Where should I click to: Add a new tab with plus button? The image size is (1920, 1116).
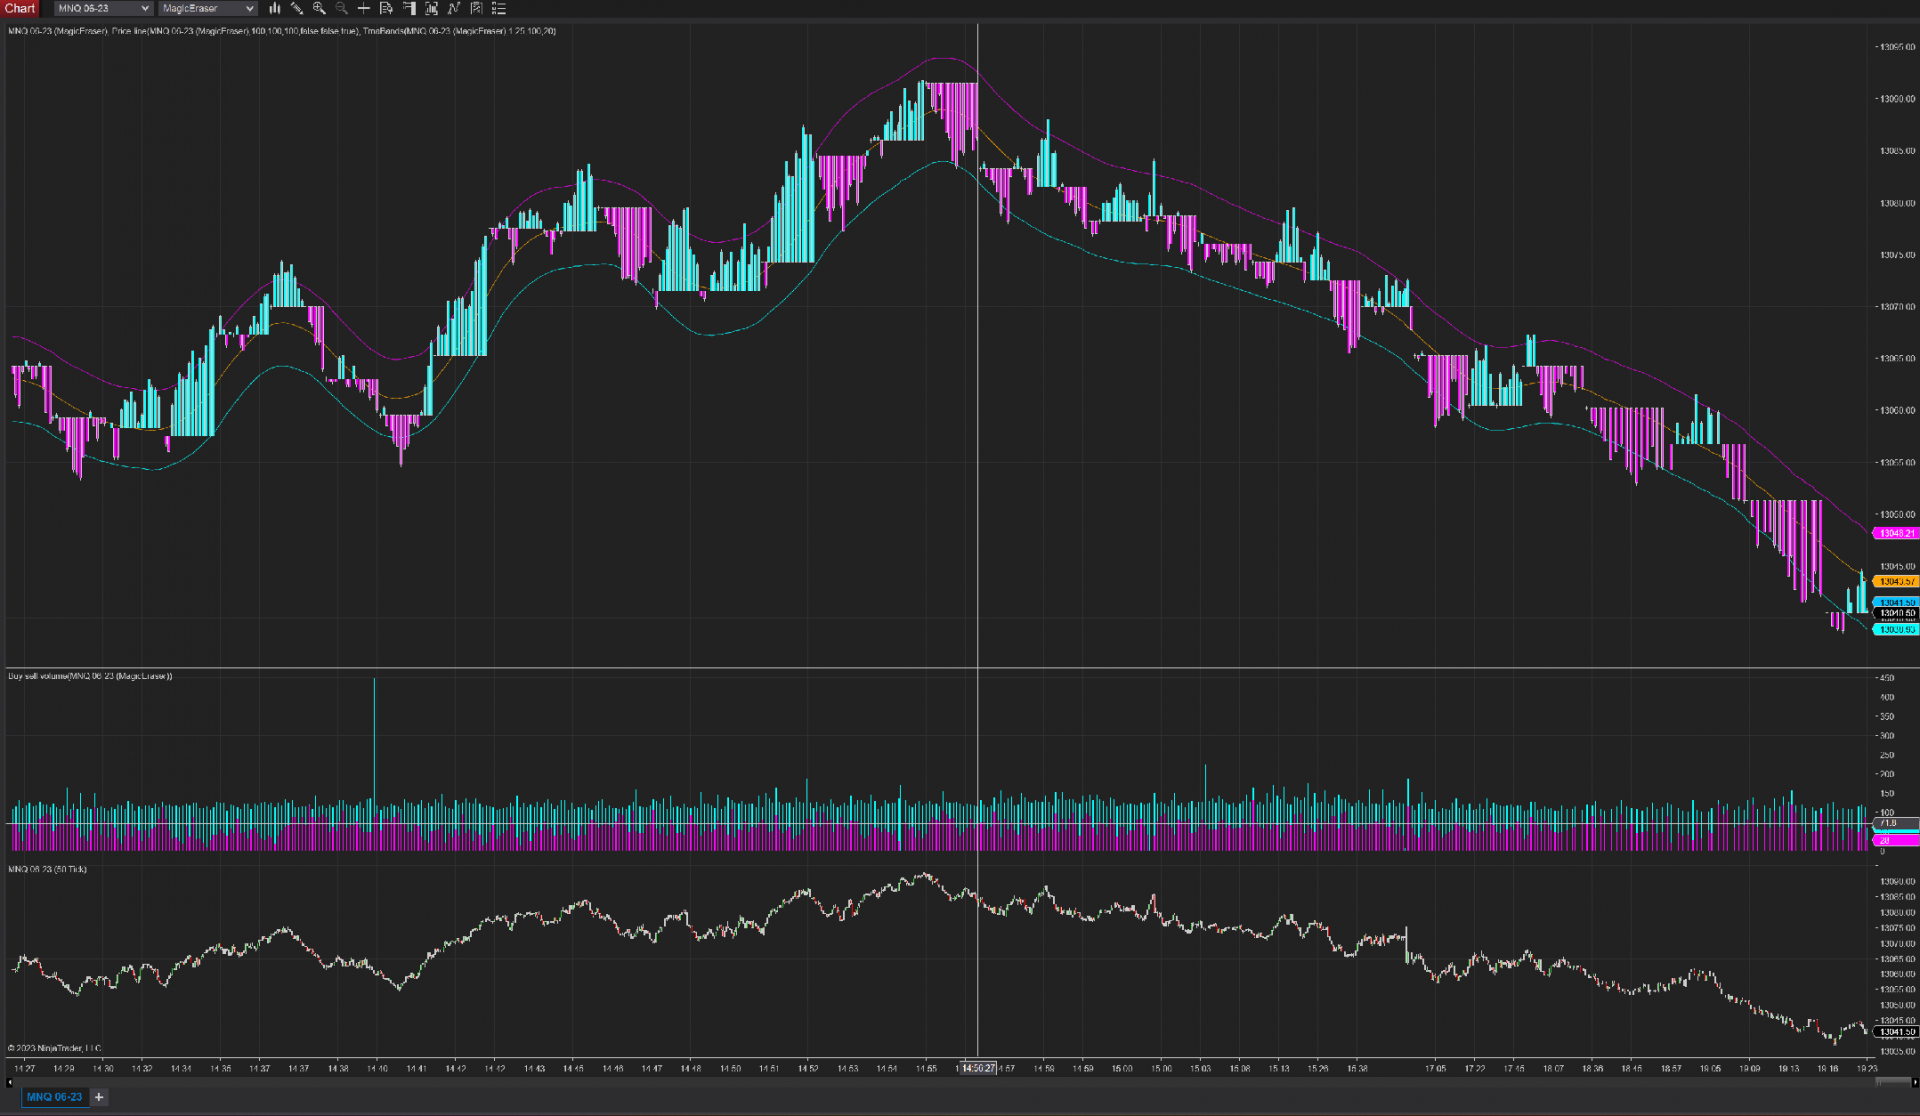point(99,1097)
